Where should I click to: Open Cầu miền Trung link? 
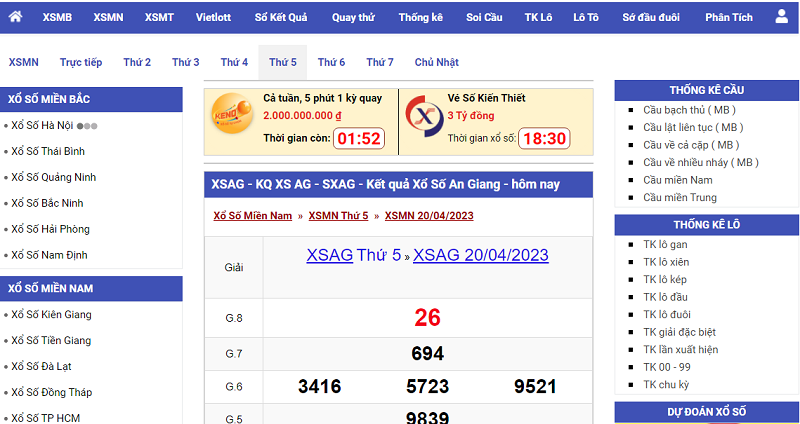[x=680, y=197]
